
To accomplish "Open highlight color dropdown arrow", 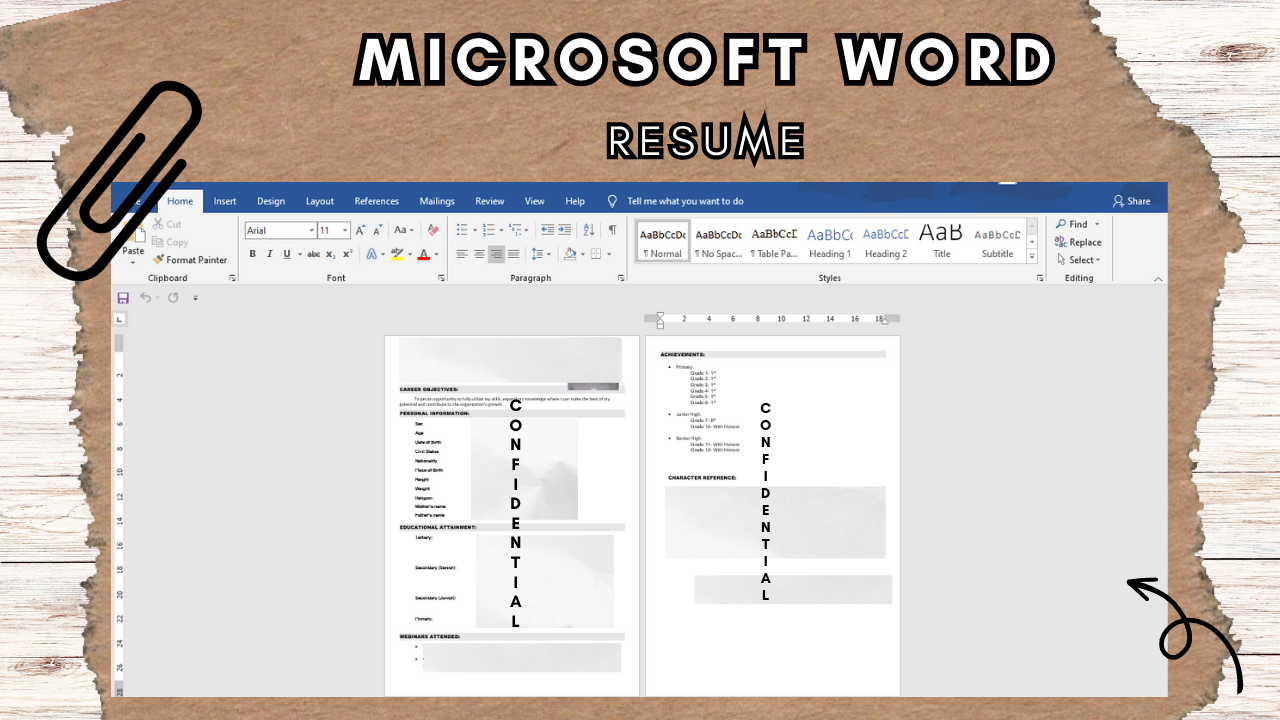I will 409,254.
